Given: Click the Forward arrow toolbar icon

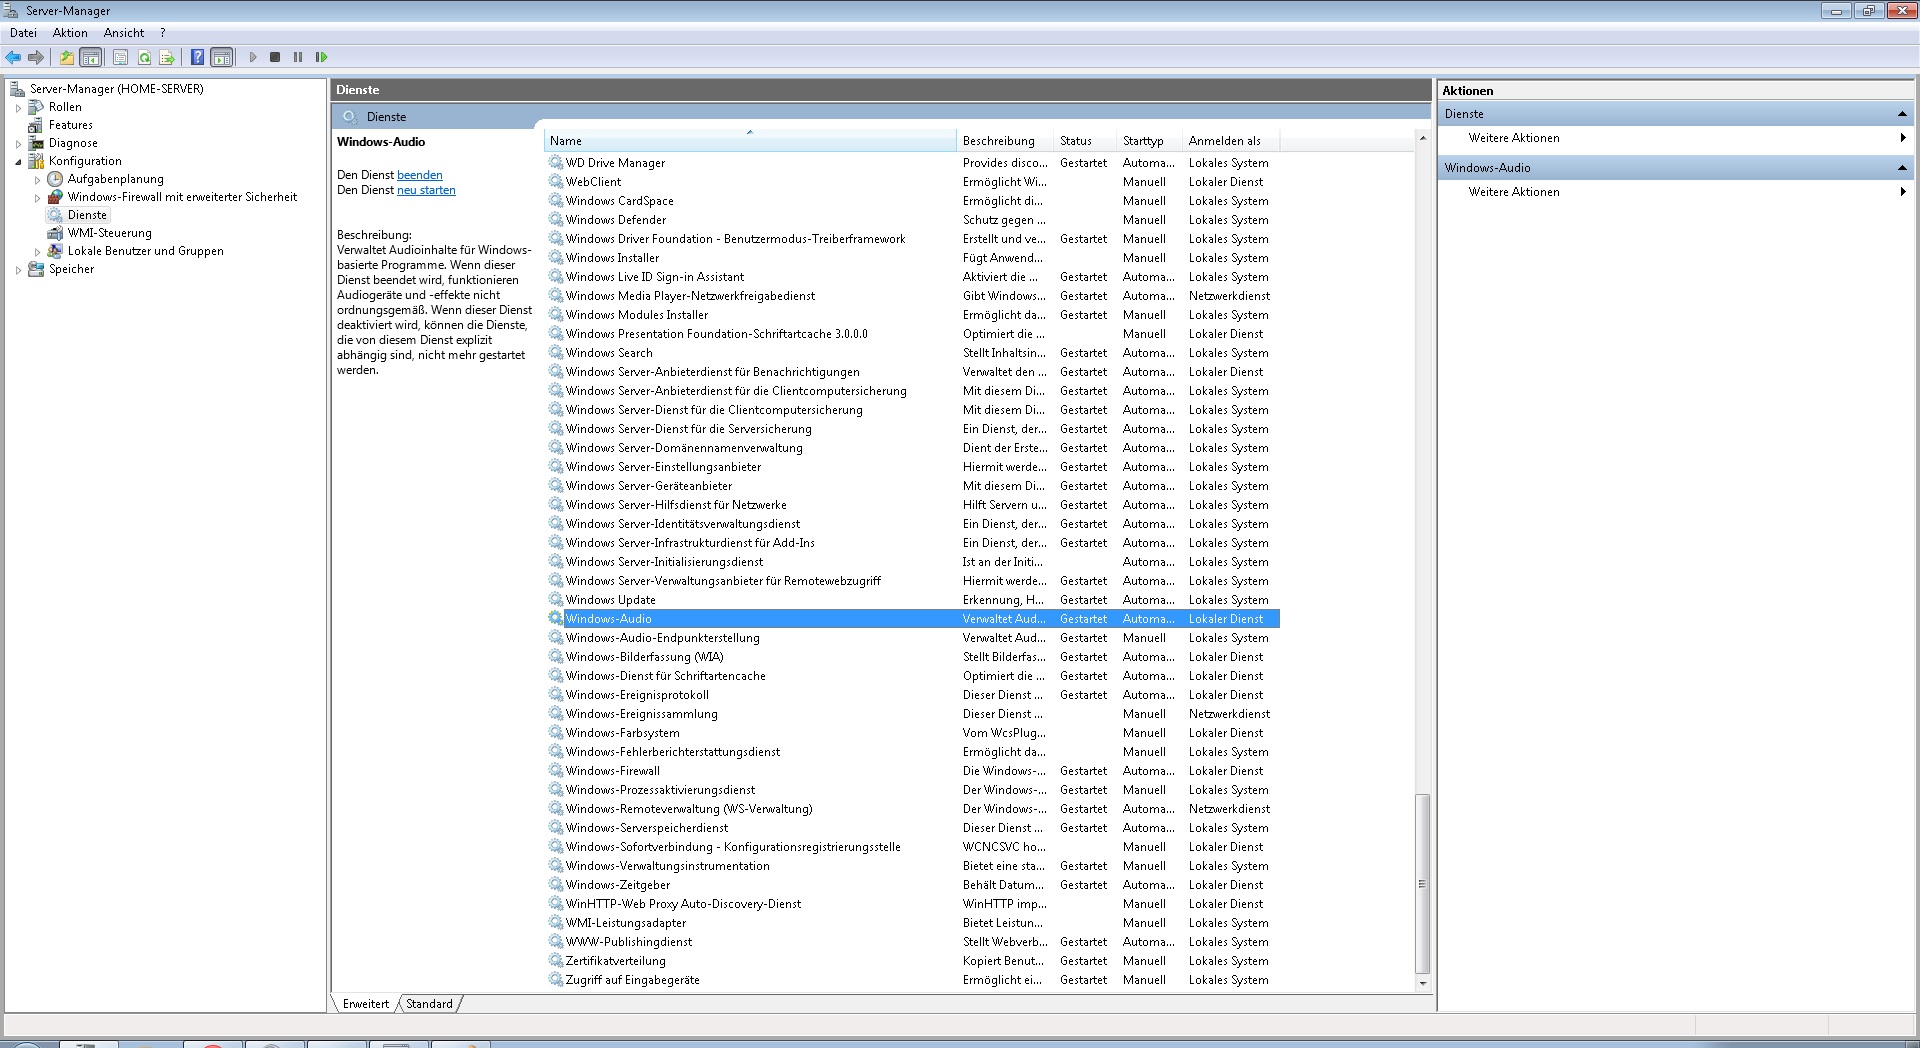Looking at the screenshot, I should click(x=36, y=57).
